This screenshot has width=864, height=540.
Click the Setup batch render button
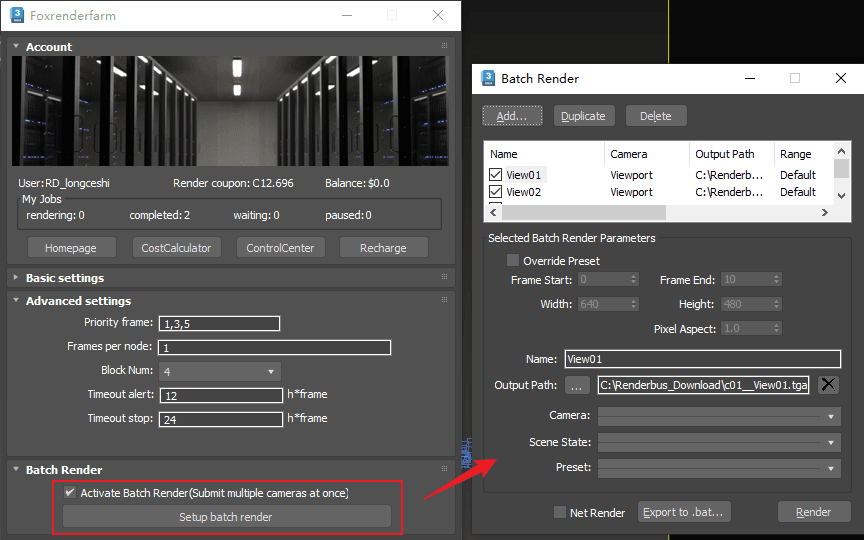point(226,517)
